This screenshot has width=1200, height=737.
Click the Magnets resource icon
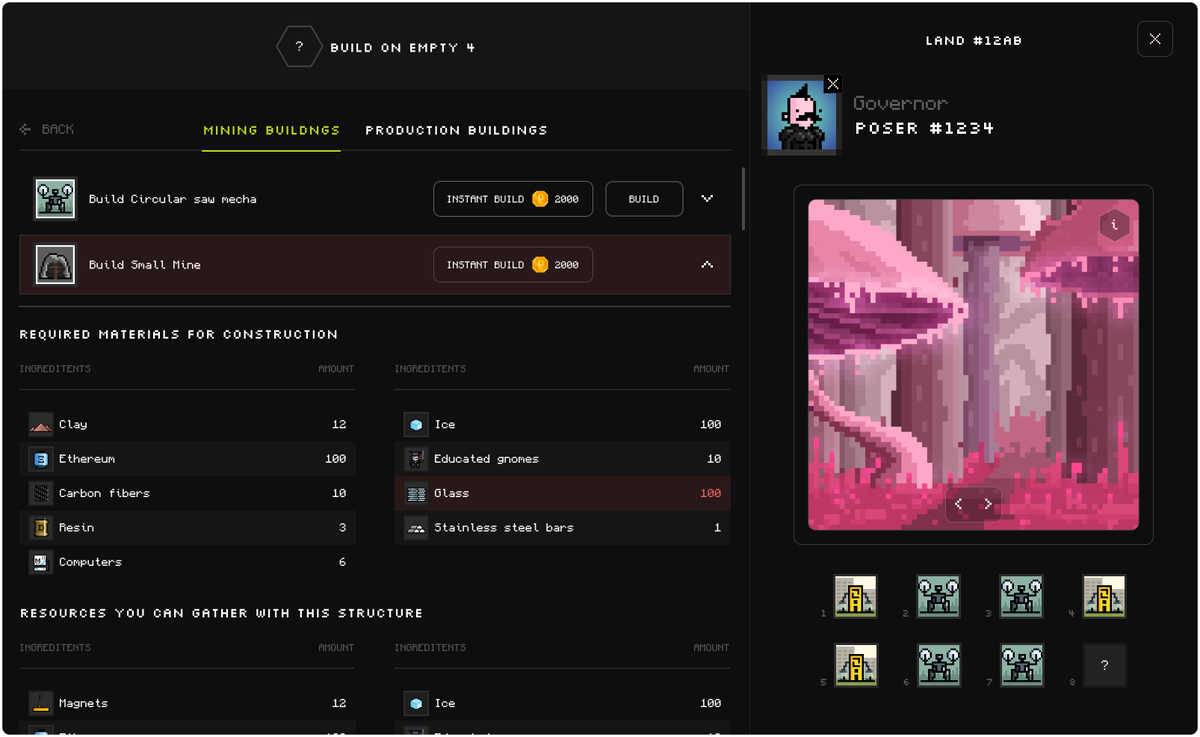(41, 703)
